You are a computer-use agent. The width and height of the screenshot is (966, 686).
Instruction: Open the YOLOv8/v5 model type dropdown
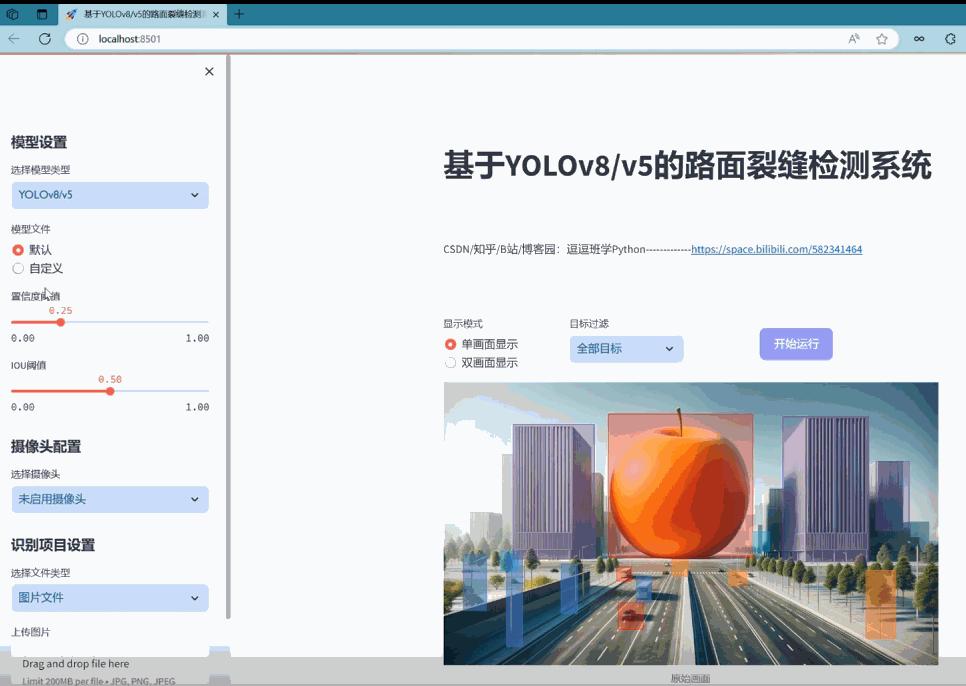click(109, 195)
